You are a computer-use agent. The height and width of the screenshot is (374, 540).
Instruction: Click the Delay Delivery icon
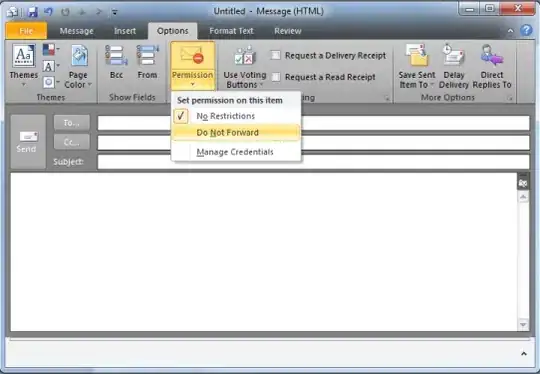point(454,66)
